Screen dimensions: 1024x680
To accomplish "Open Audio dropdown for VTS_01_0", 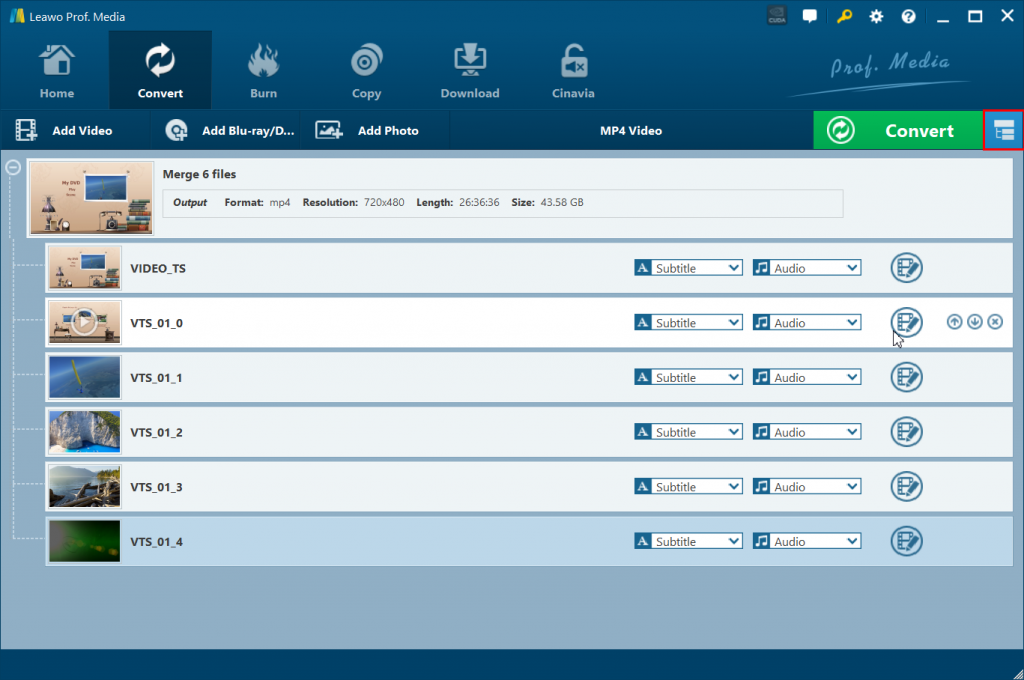I will click(807, 323).
